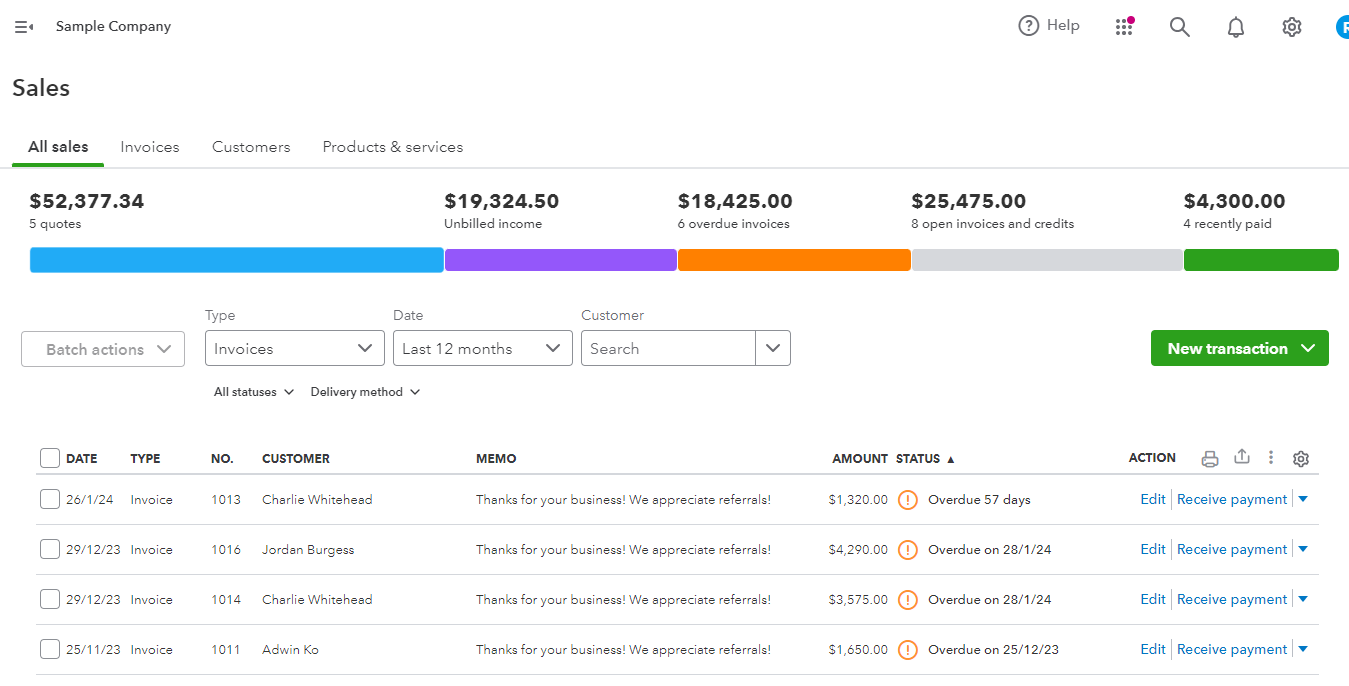Check notifications via the bell icon
Image resolution: width=1349 pixels, height=686 pixels.
coord(1235,27)
